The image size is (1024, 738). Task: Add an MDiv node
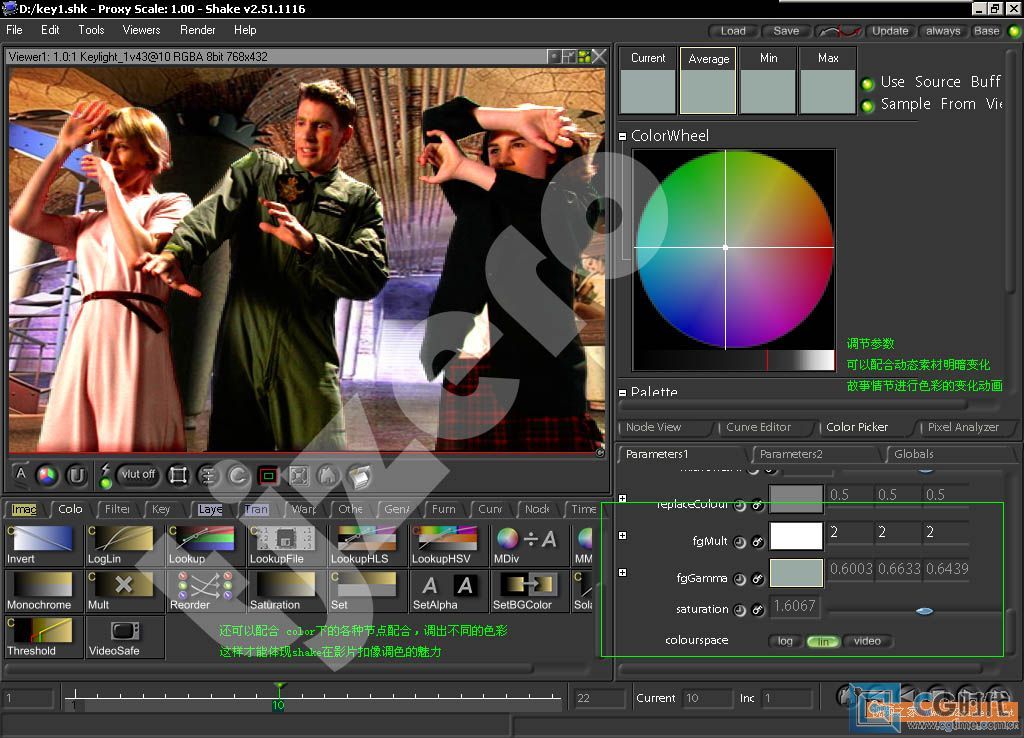(x=529, y=545)
